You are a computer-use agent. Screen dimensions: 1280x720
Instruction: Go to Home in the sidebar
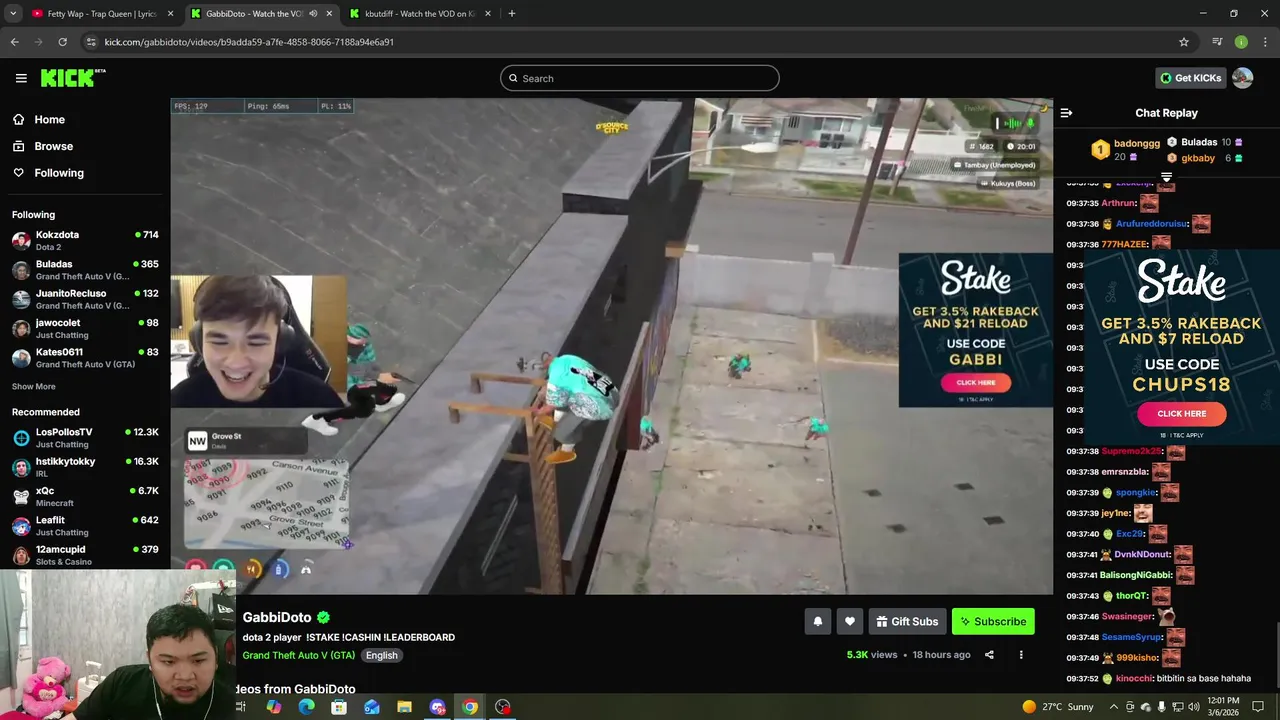click(49, 119)
